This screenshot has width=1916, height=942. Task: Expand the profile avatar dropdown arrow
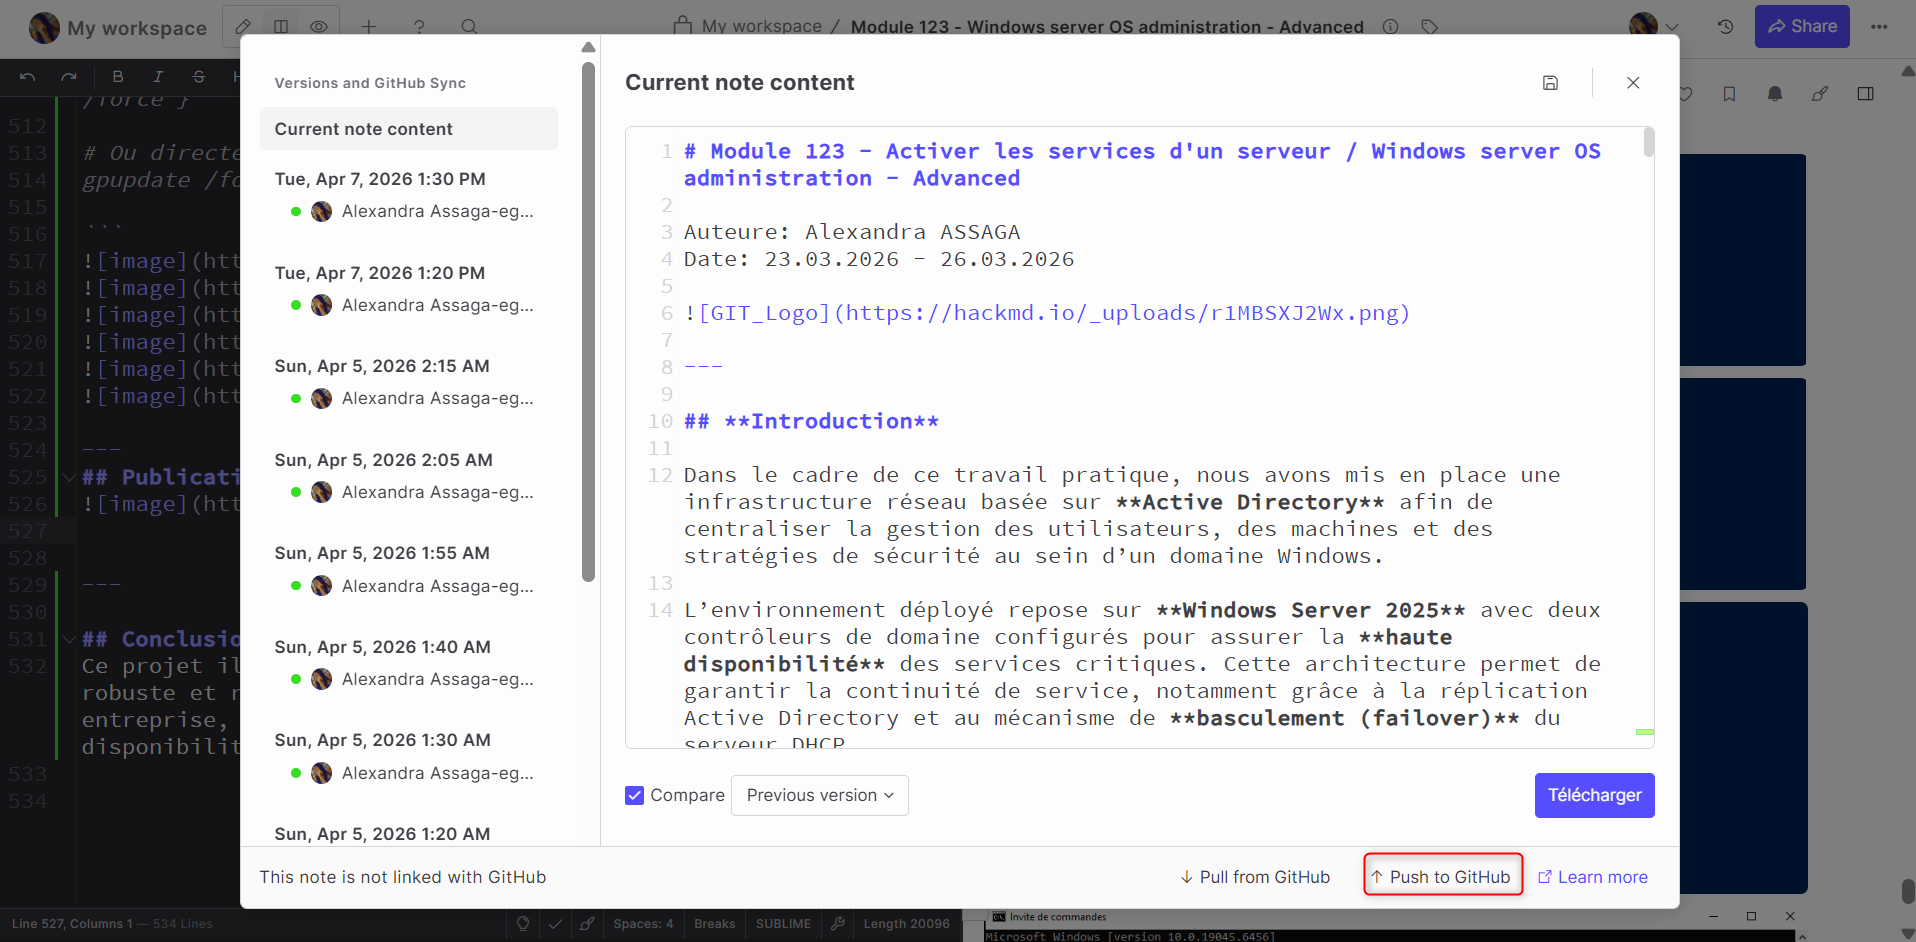tap(1672, 27)
